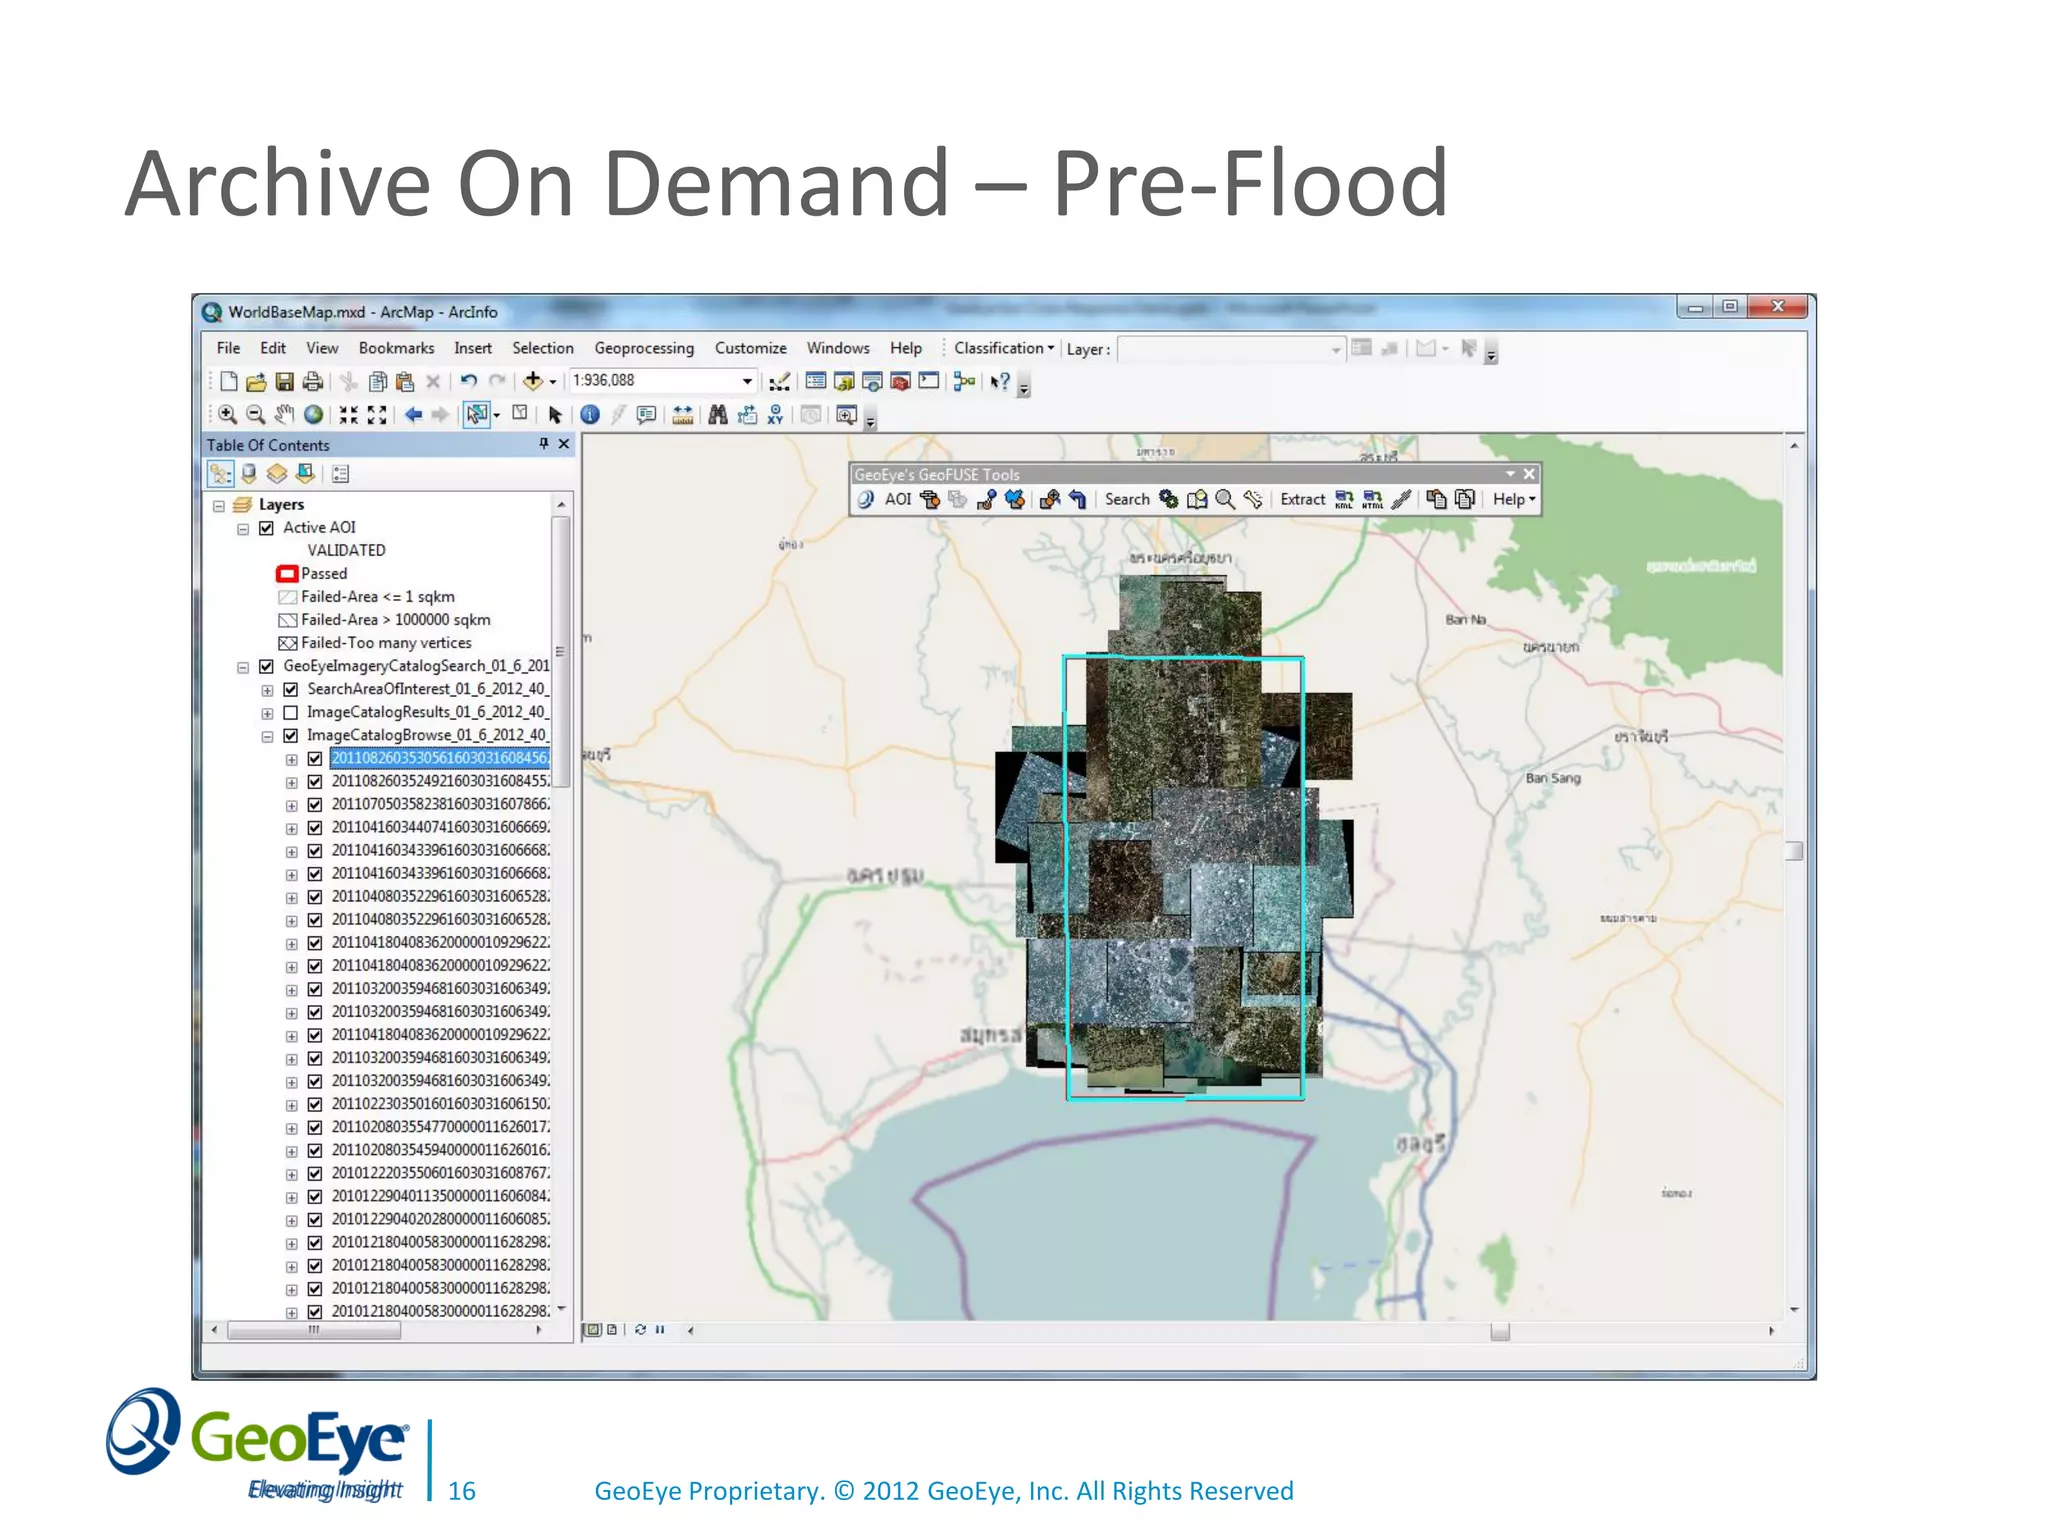Click the Fixed Zoom In arrows icon

click(348, 415)
